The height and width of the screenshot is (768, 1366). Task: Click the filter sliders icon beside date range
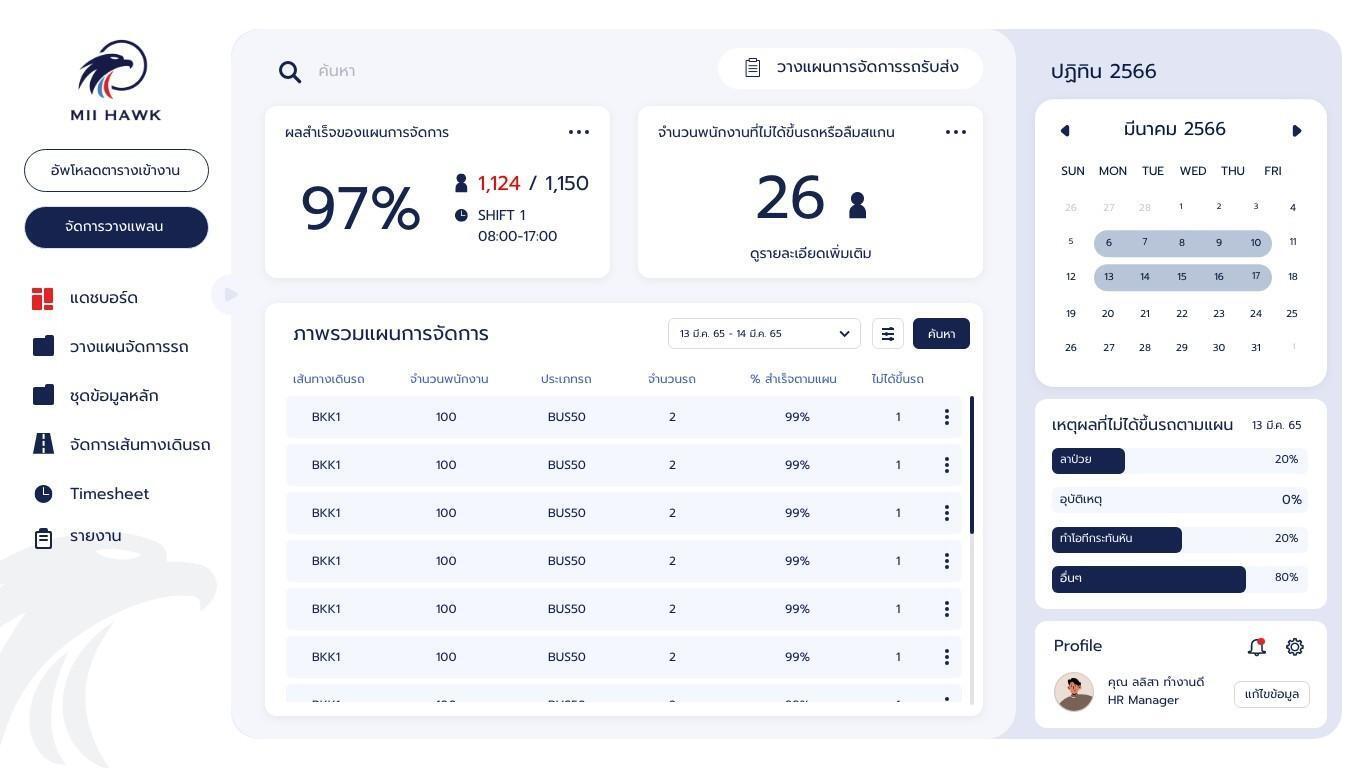[x=888, y=334]
